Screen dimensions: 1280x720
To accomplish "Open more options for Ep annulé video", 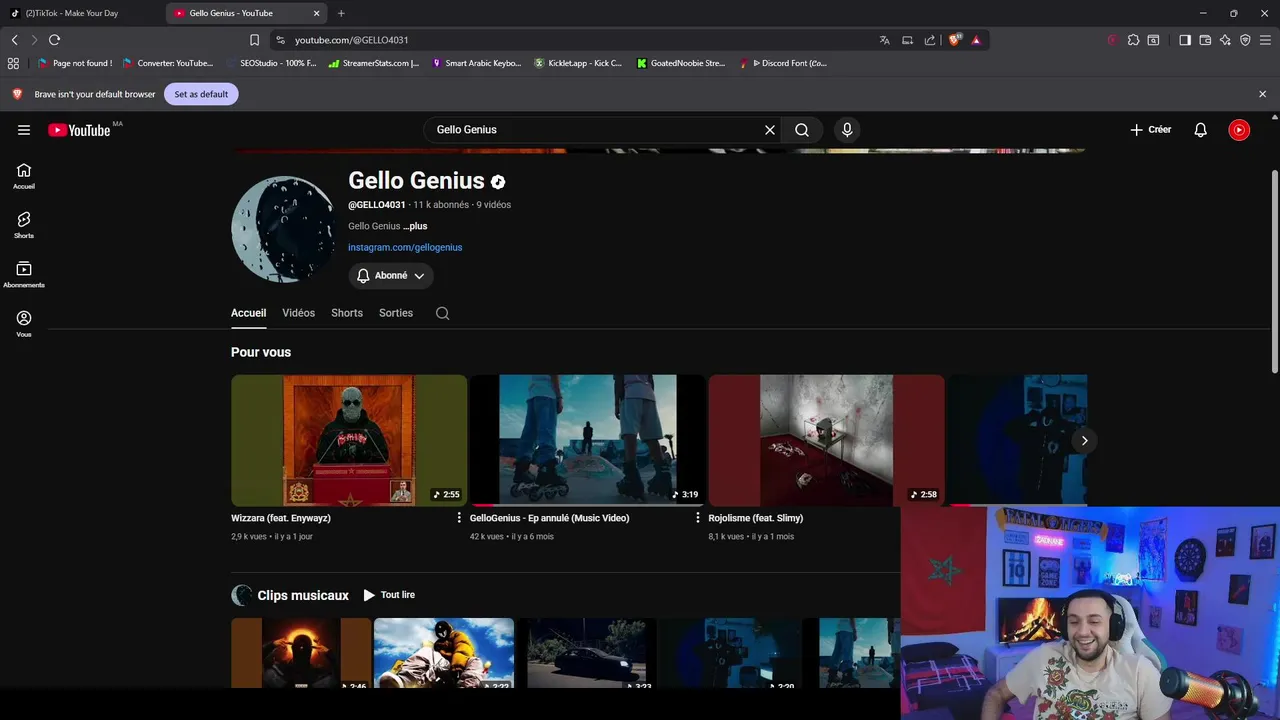I will 698,518.
